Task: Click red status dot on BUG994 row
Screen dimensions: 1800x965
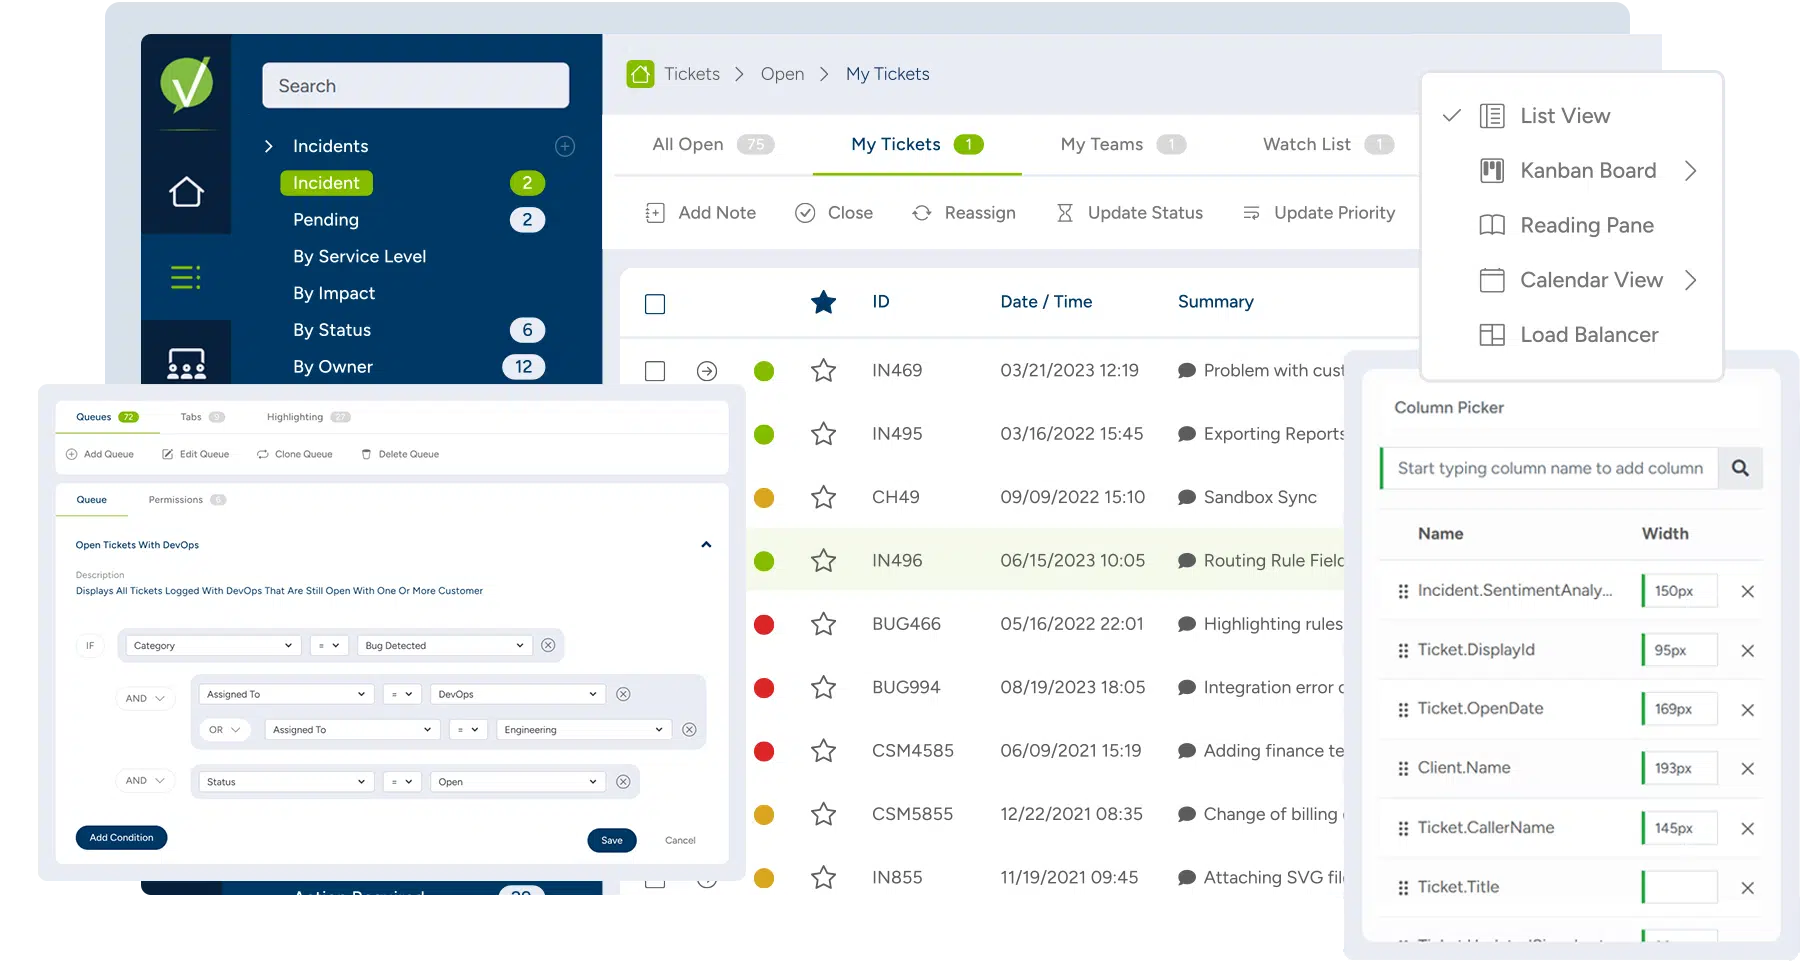Action: coord(764,688)
